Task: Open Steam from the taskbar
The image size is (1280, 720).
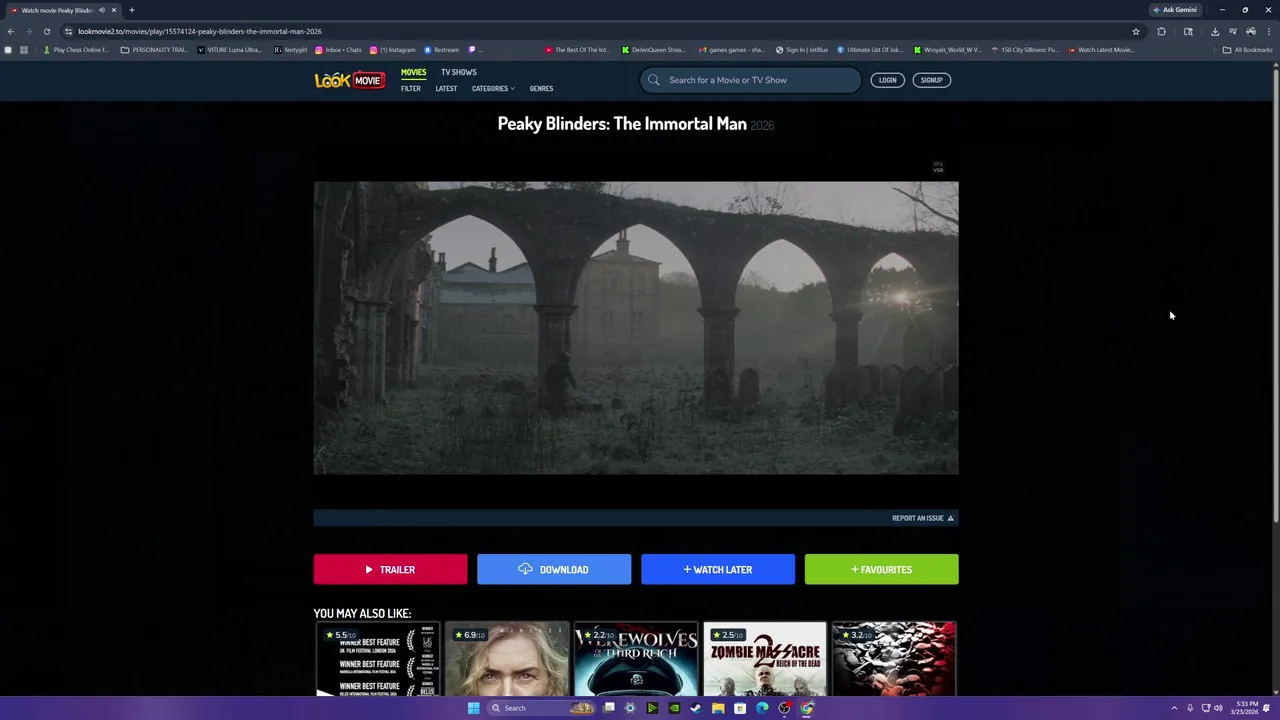Action: coord(696,708)
